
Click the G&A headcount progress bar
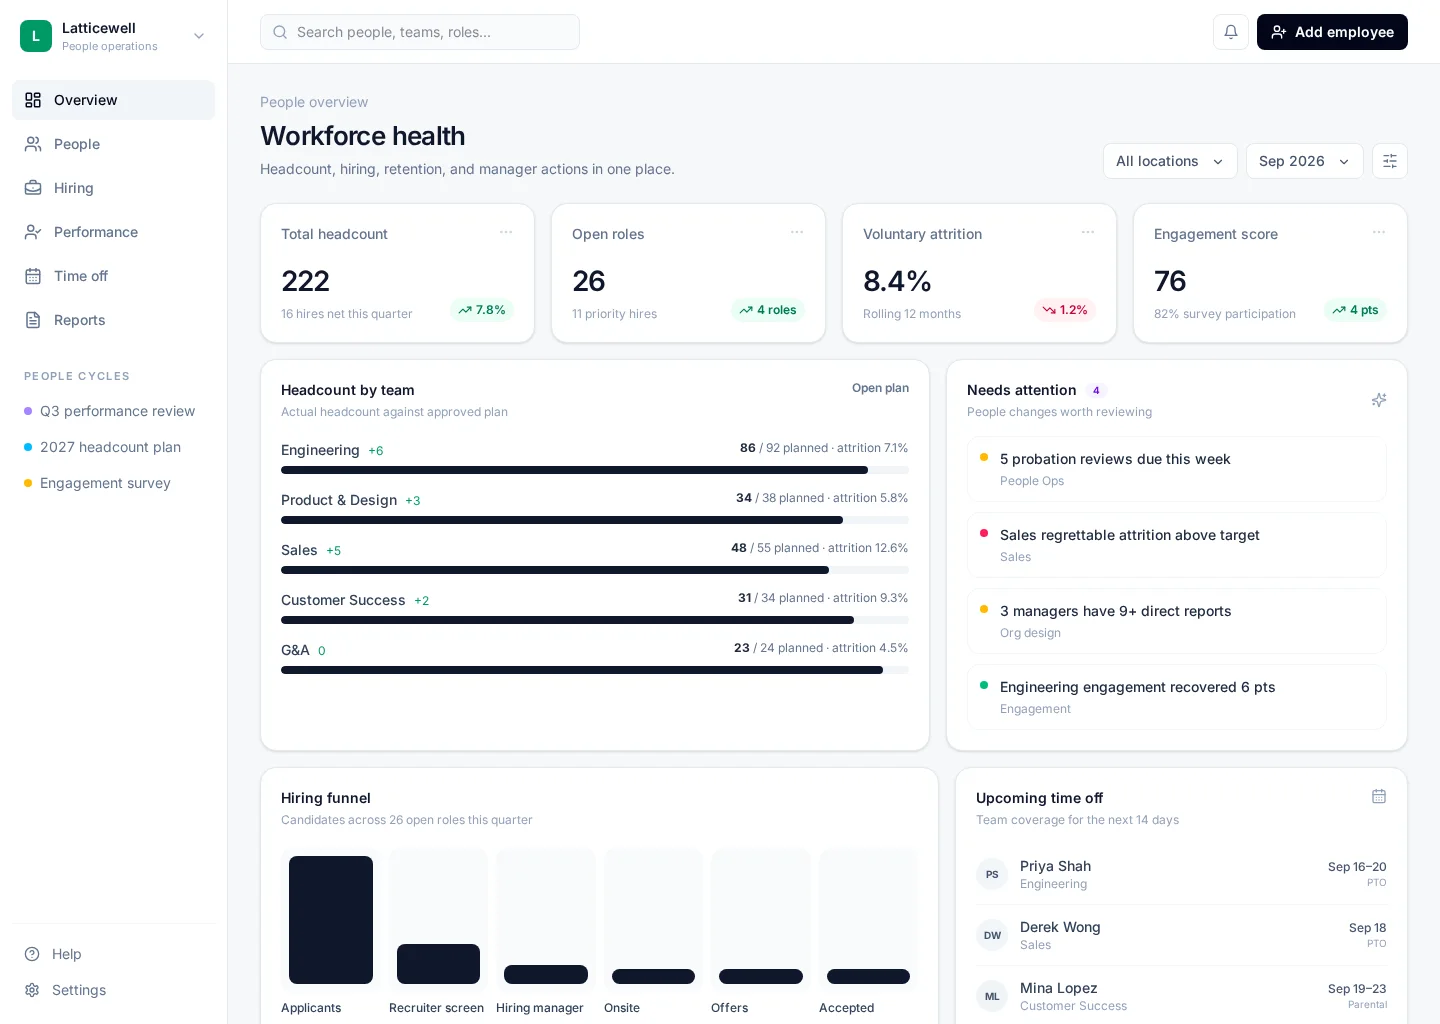pyautogui.click(x=595, y=670)
